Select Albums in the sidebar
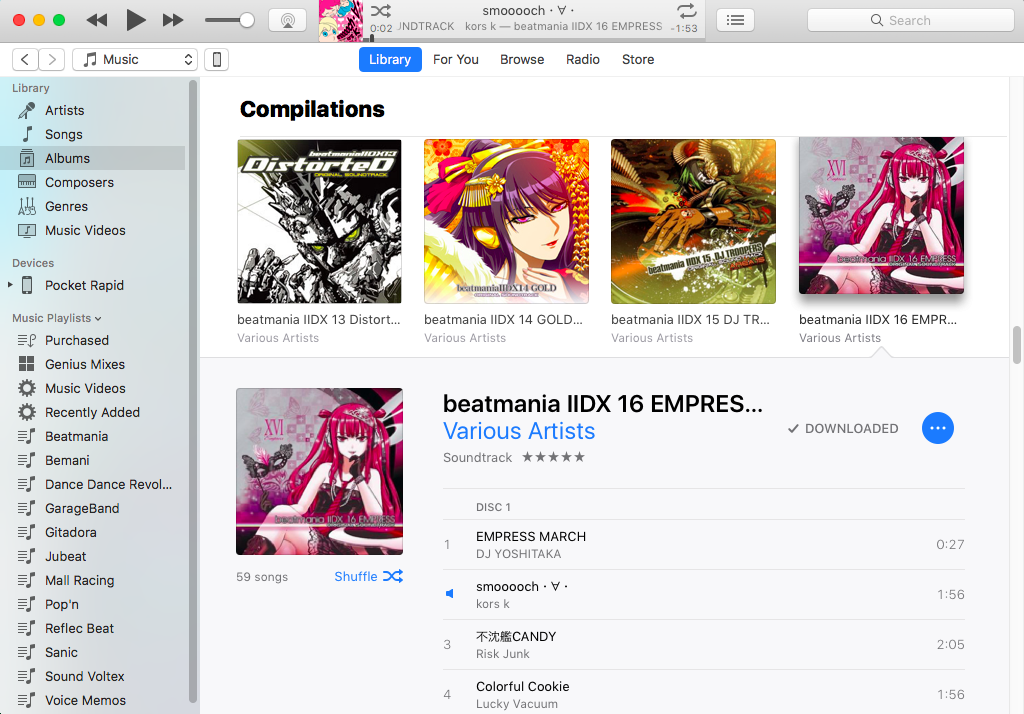The width and height of the screenshot is (1024, 714). [x=93, y=159]
